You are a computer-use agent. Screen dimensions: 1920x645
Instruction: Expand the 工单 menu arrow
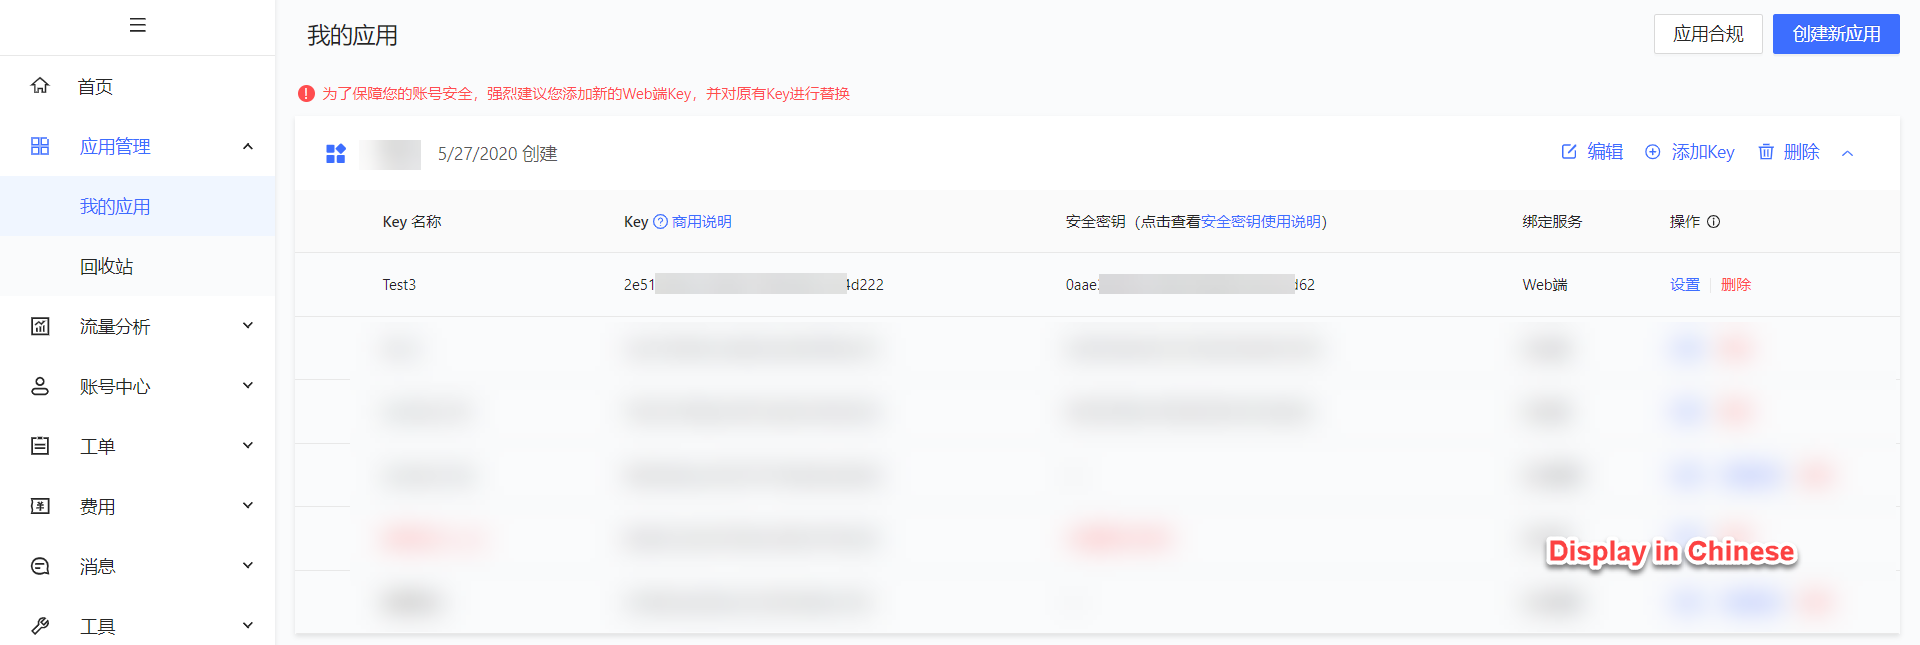[x=248, y=446]
